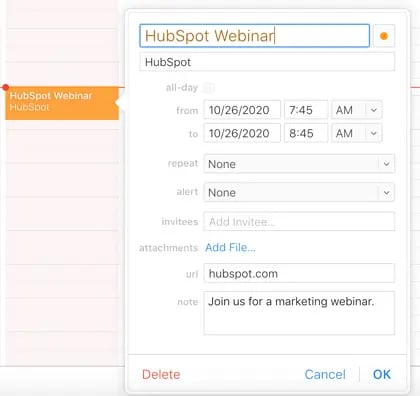Screen dimensions: 420x396
Task: Edit the HubSpot location field
Action: (267, 62)
